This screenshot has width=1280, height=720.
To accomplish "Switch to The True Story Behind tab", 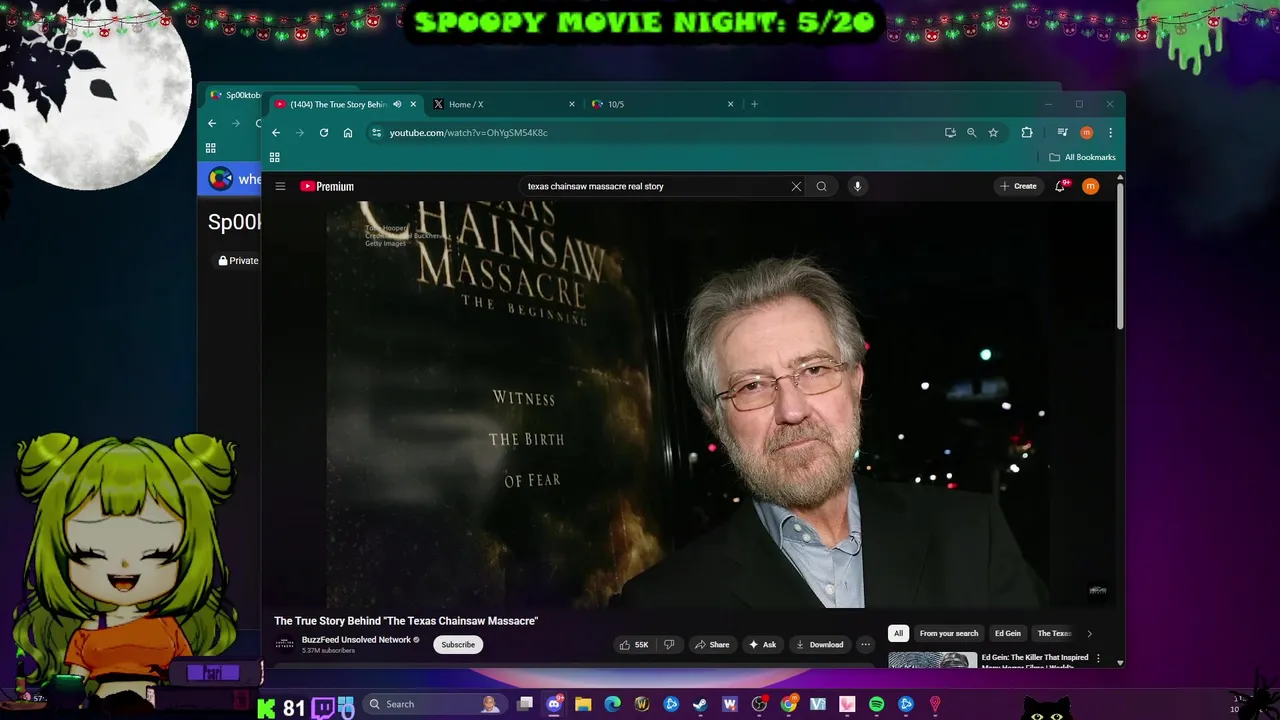I will coord(338,104).
